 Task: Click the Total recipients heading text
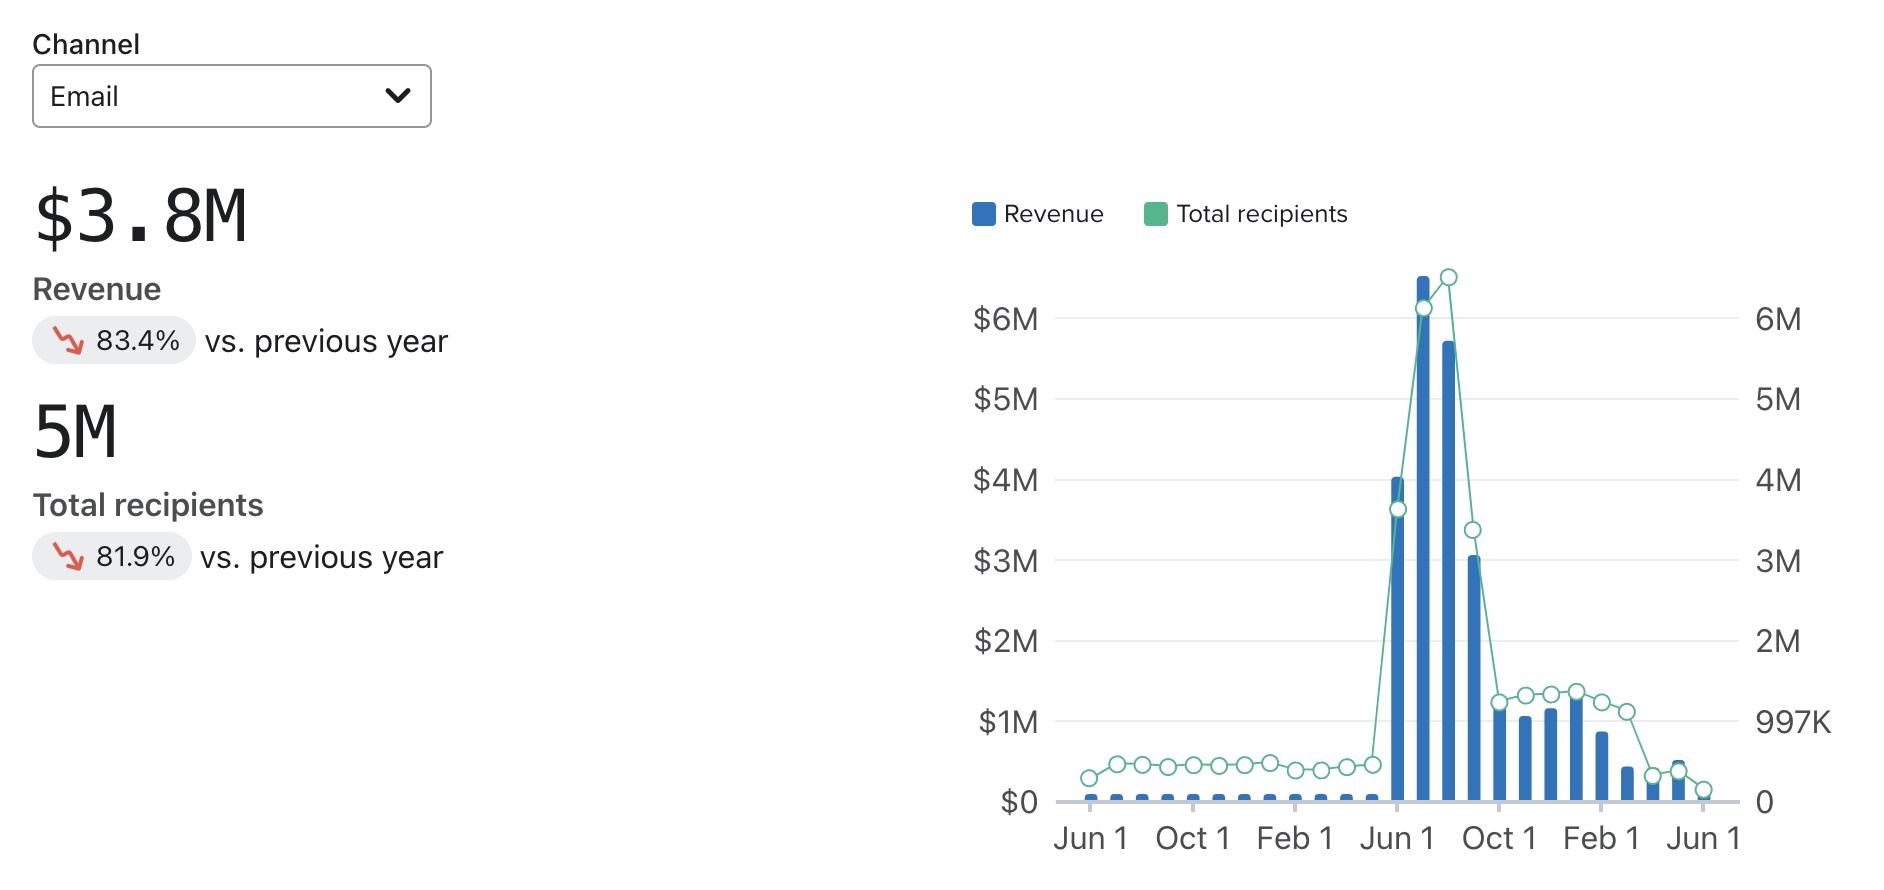(148, 505)
